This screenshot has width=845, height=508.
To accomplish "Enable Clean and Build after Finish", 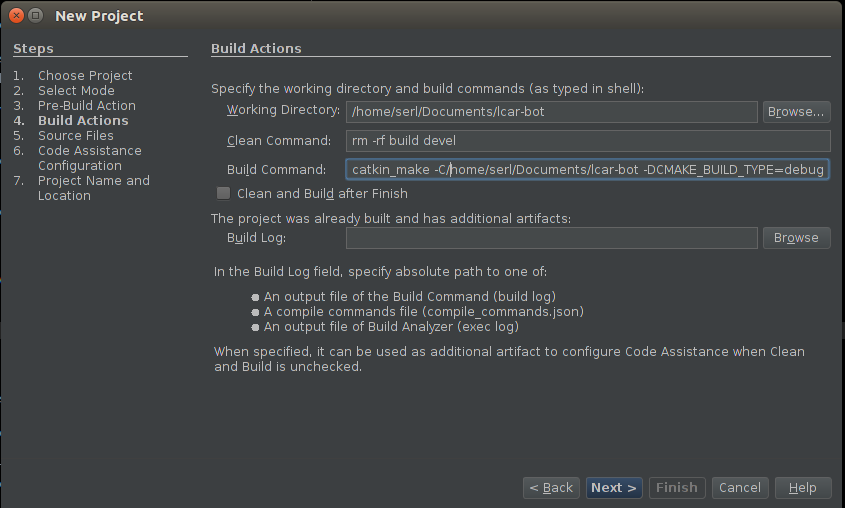I will click(223, 193).
